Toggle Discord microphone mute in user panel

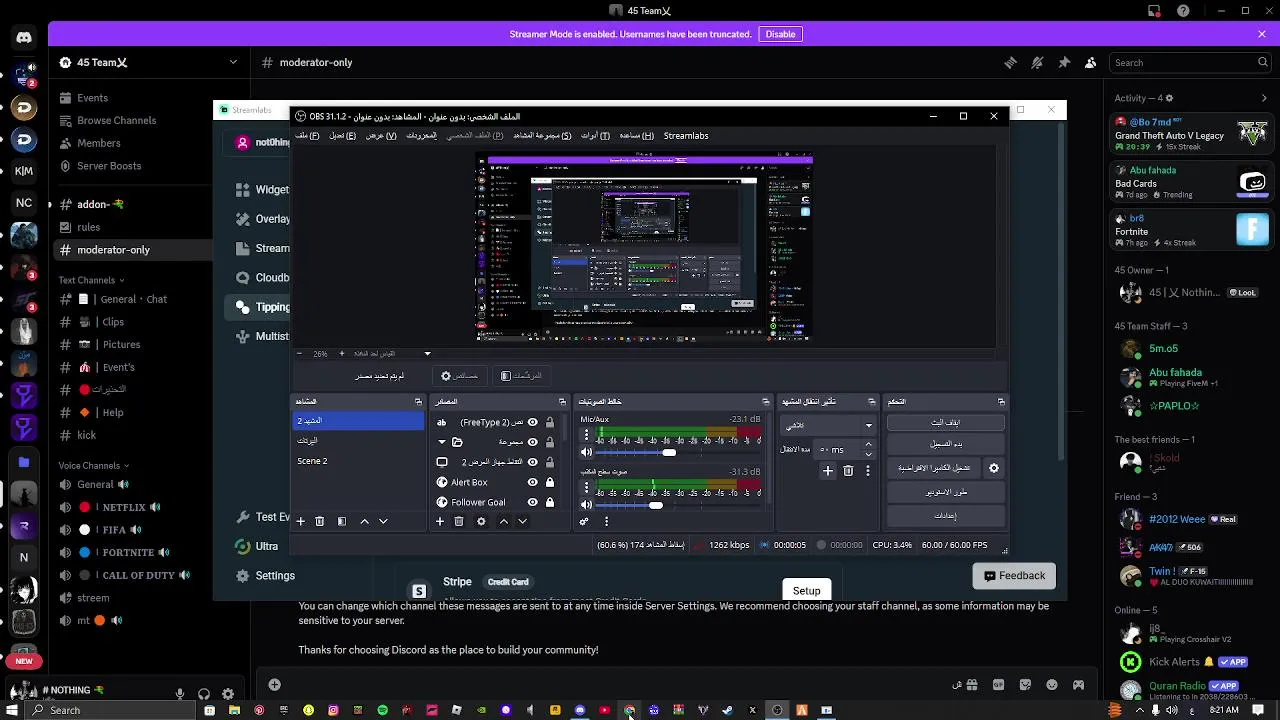(x=180, y=693)
